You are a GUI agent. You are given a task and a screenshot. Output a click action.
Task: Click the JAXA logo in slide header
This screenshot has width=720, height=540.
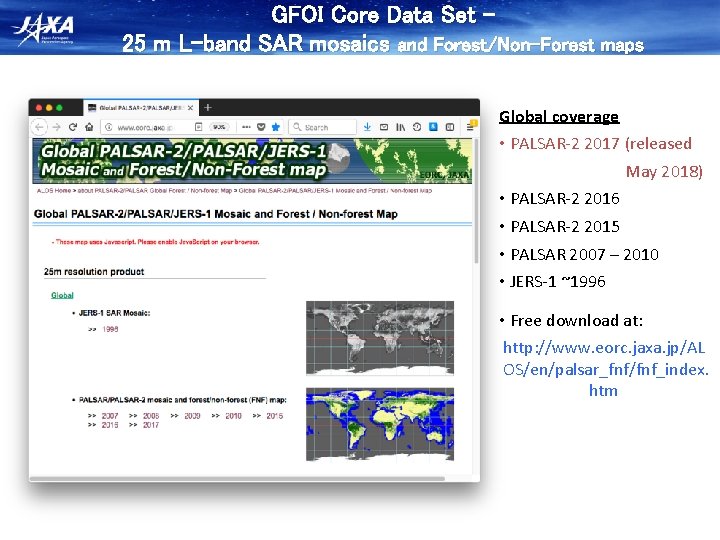[44, 30]
